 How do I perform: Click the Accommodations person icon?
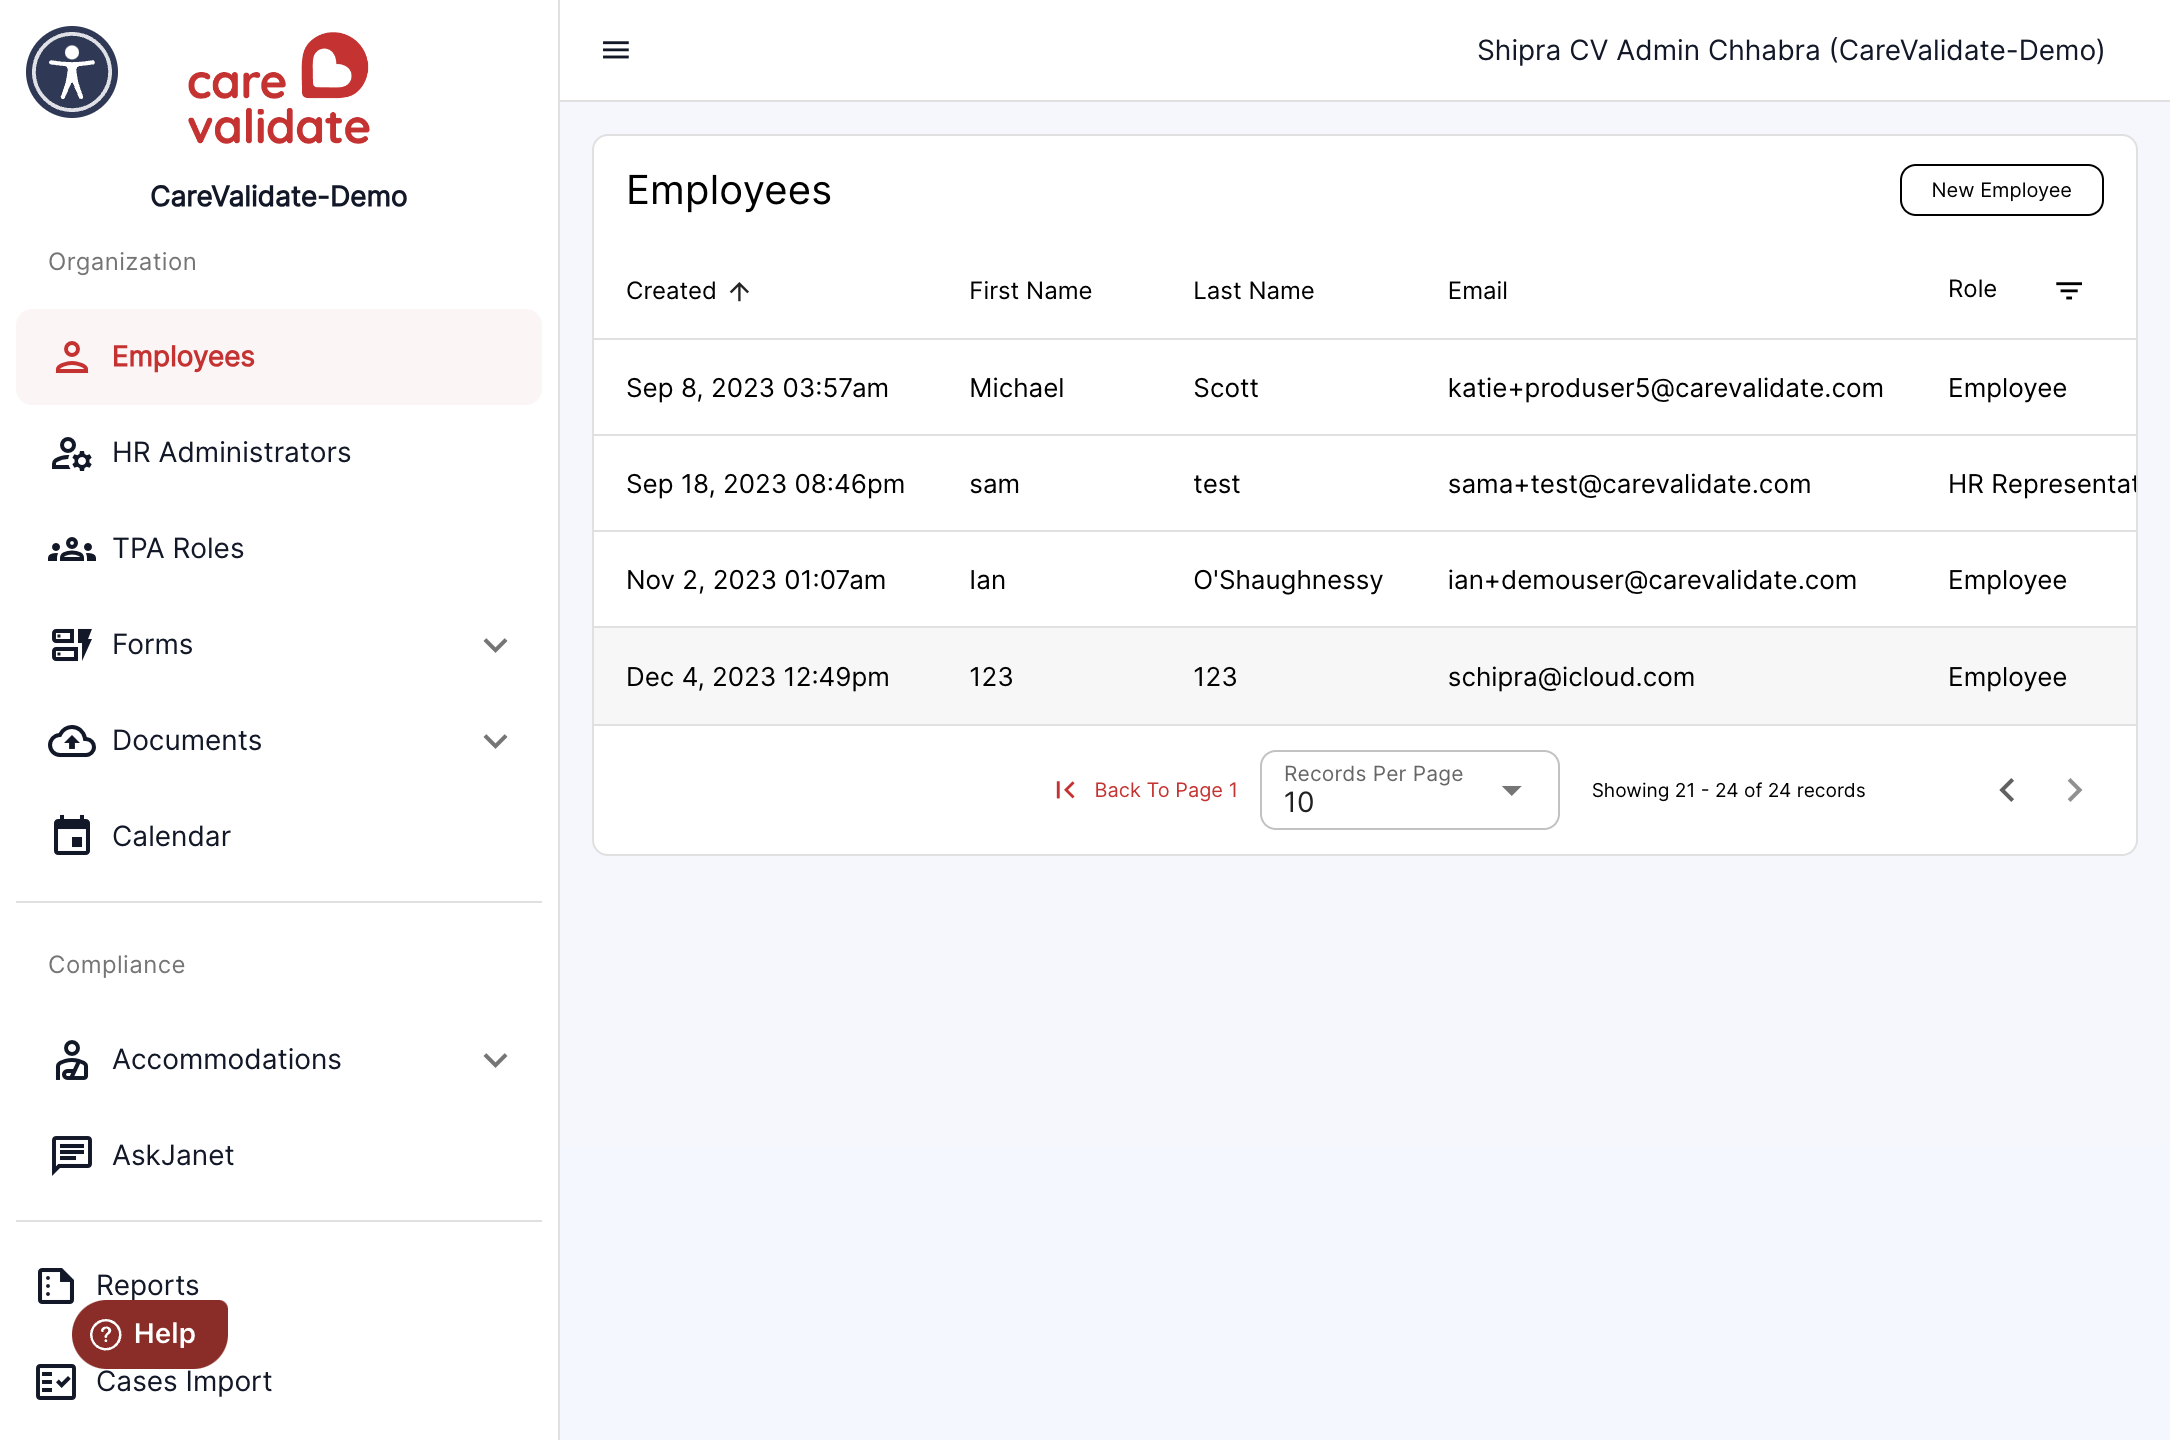coord(72,1060)
